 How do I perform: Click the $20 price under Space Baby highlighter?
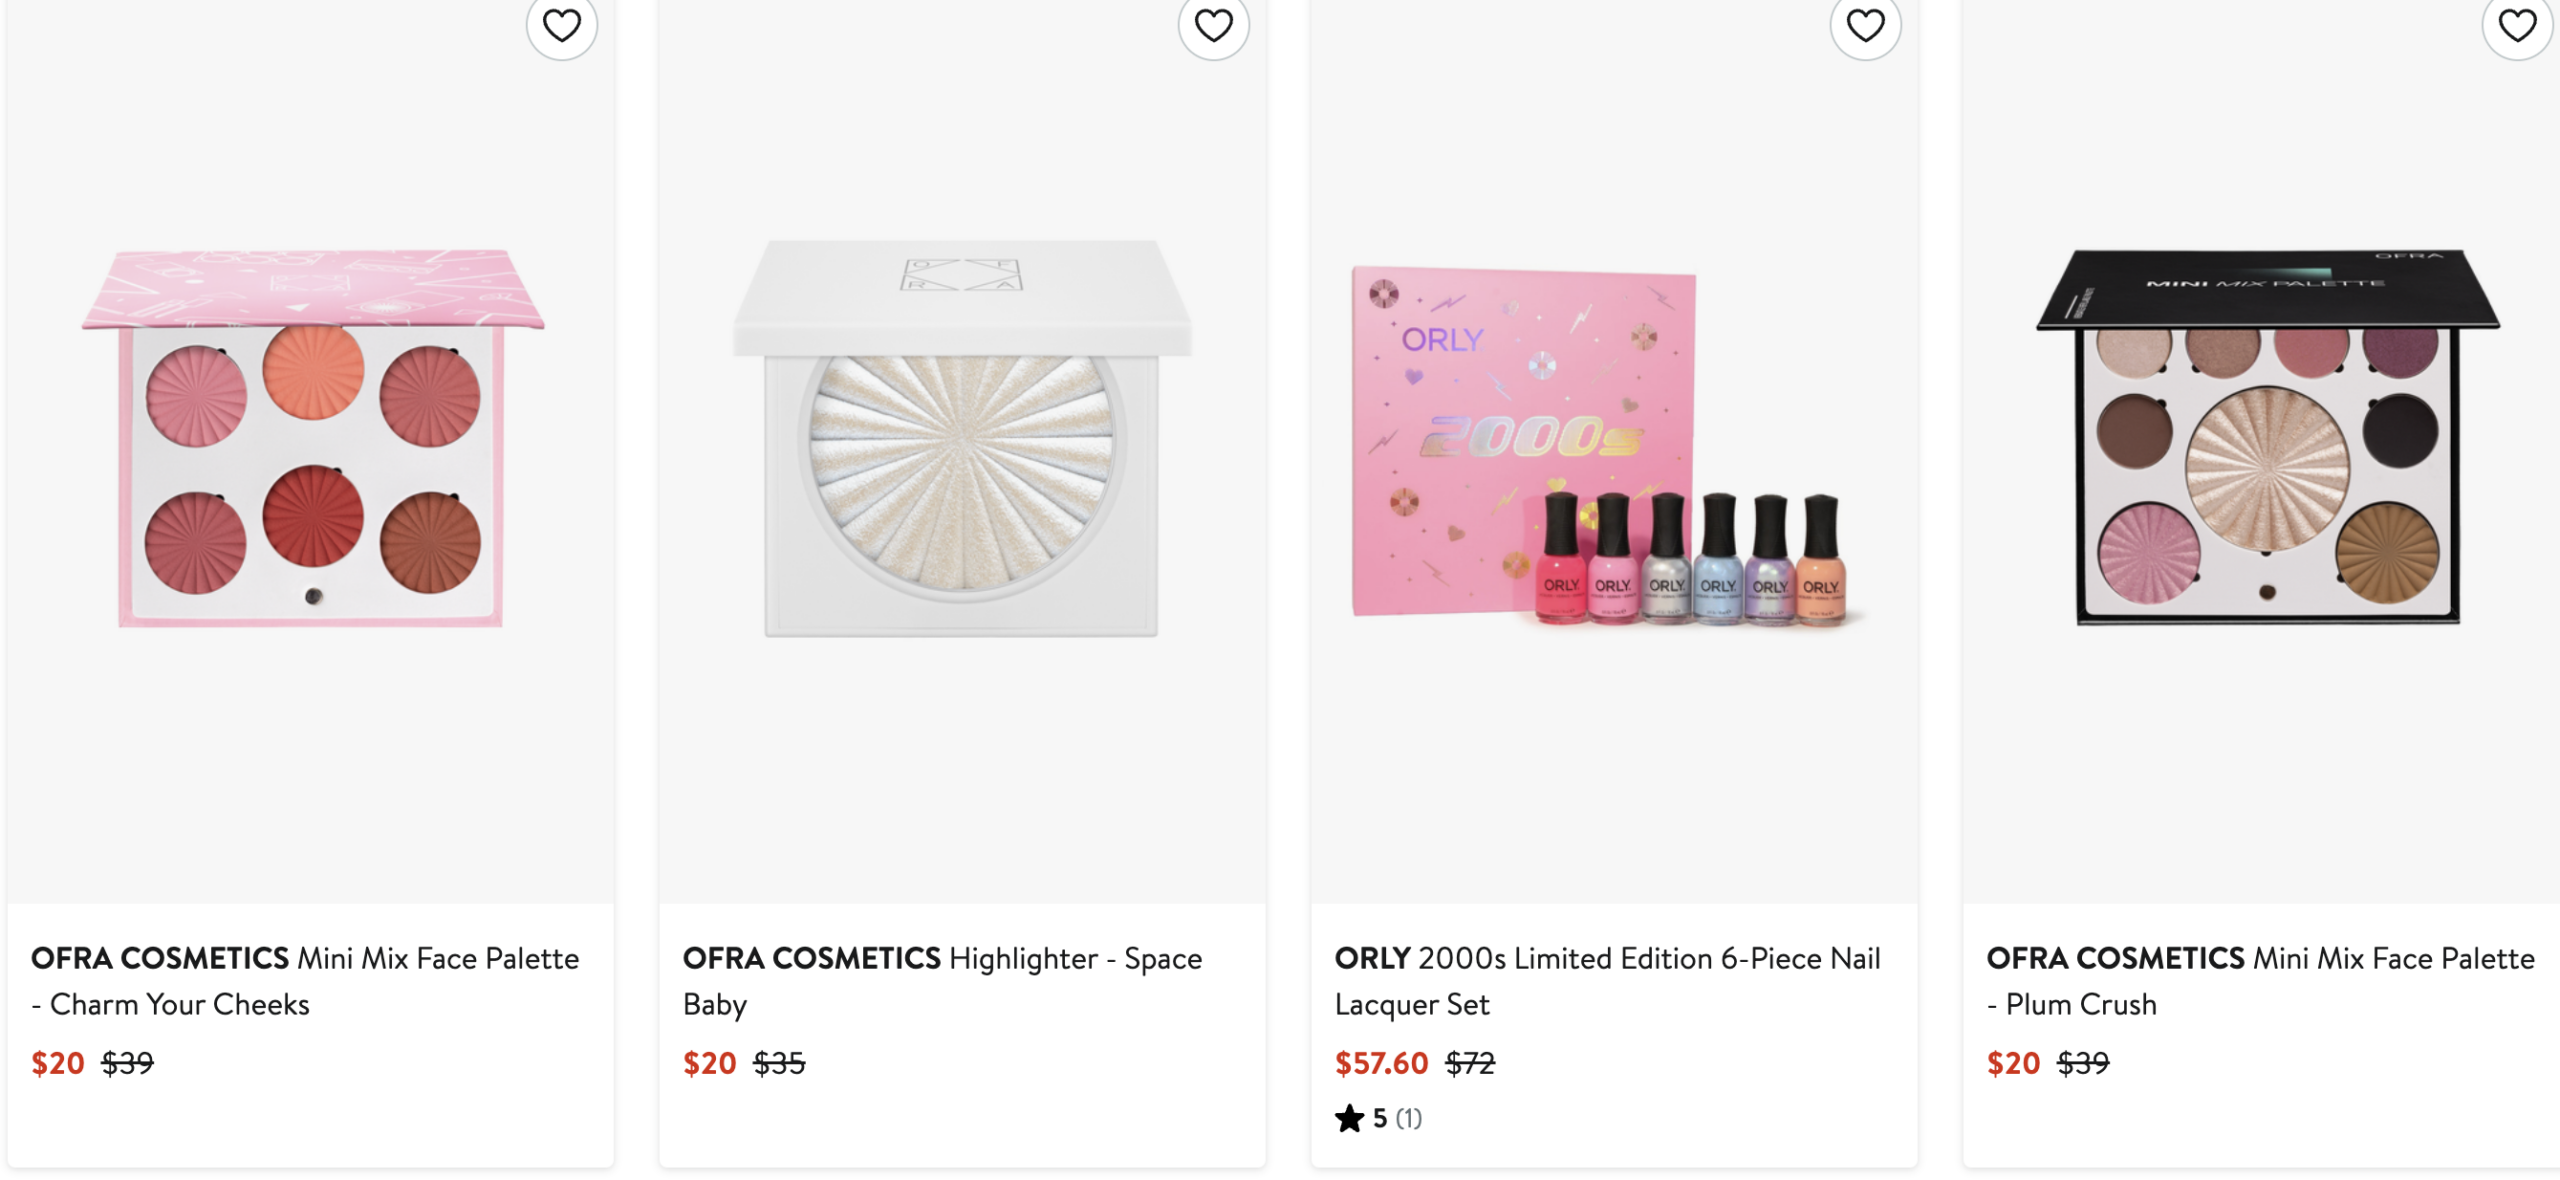pyautogui.click(x=710, y=1063)
